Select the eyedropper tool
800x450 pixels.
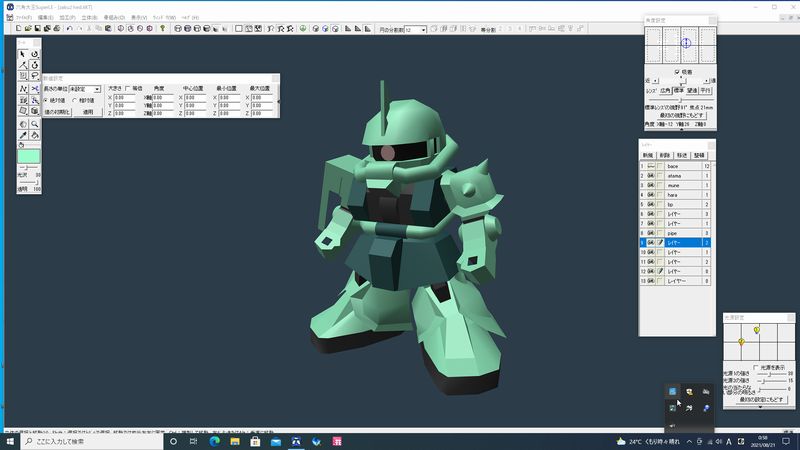point(23,136)
